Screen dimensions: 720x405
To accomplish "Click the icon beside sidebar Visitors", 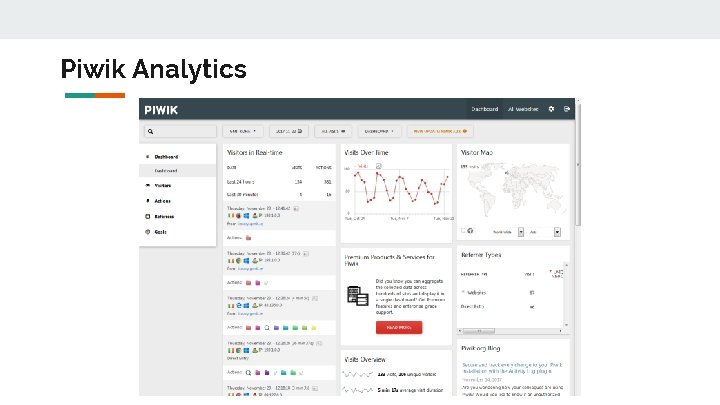I will click(147, 186).
